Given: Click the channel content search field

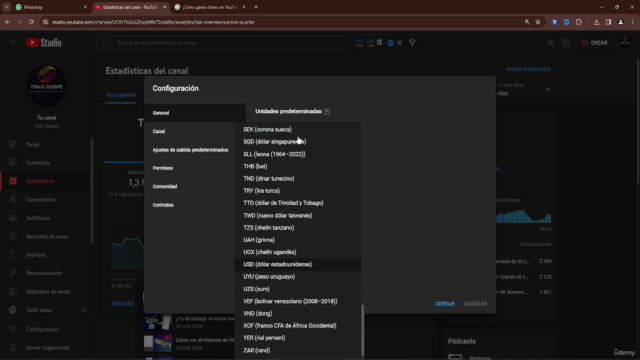Looking at the screenshot, I should pos(222,43).
